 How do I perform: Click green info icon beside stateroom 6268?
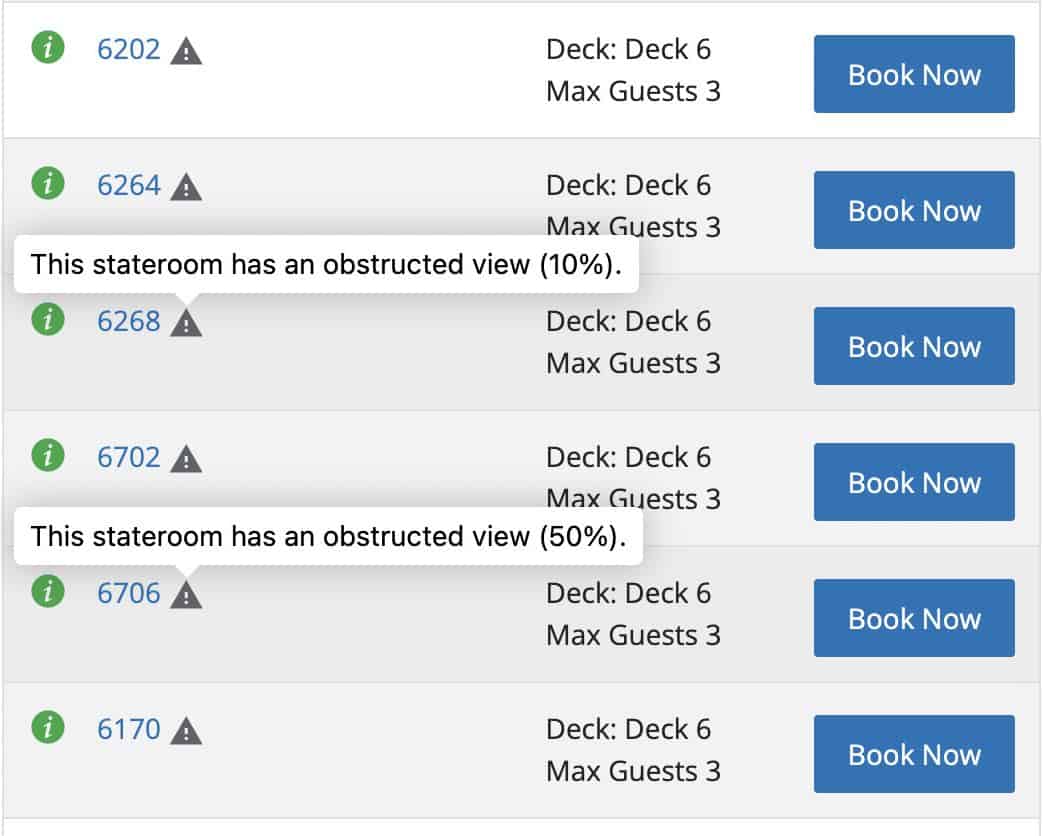pyautogui.click(x=48, y=319)
